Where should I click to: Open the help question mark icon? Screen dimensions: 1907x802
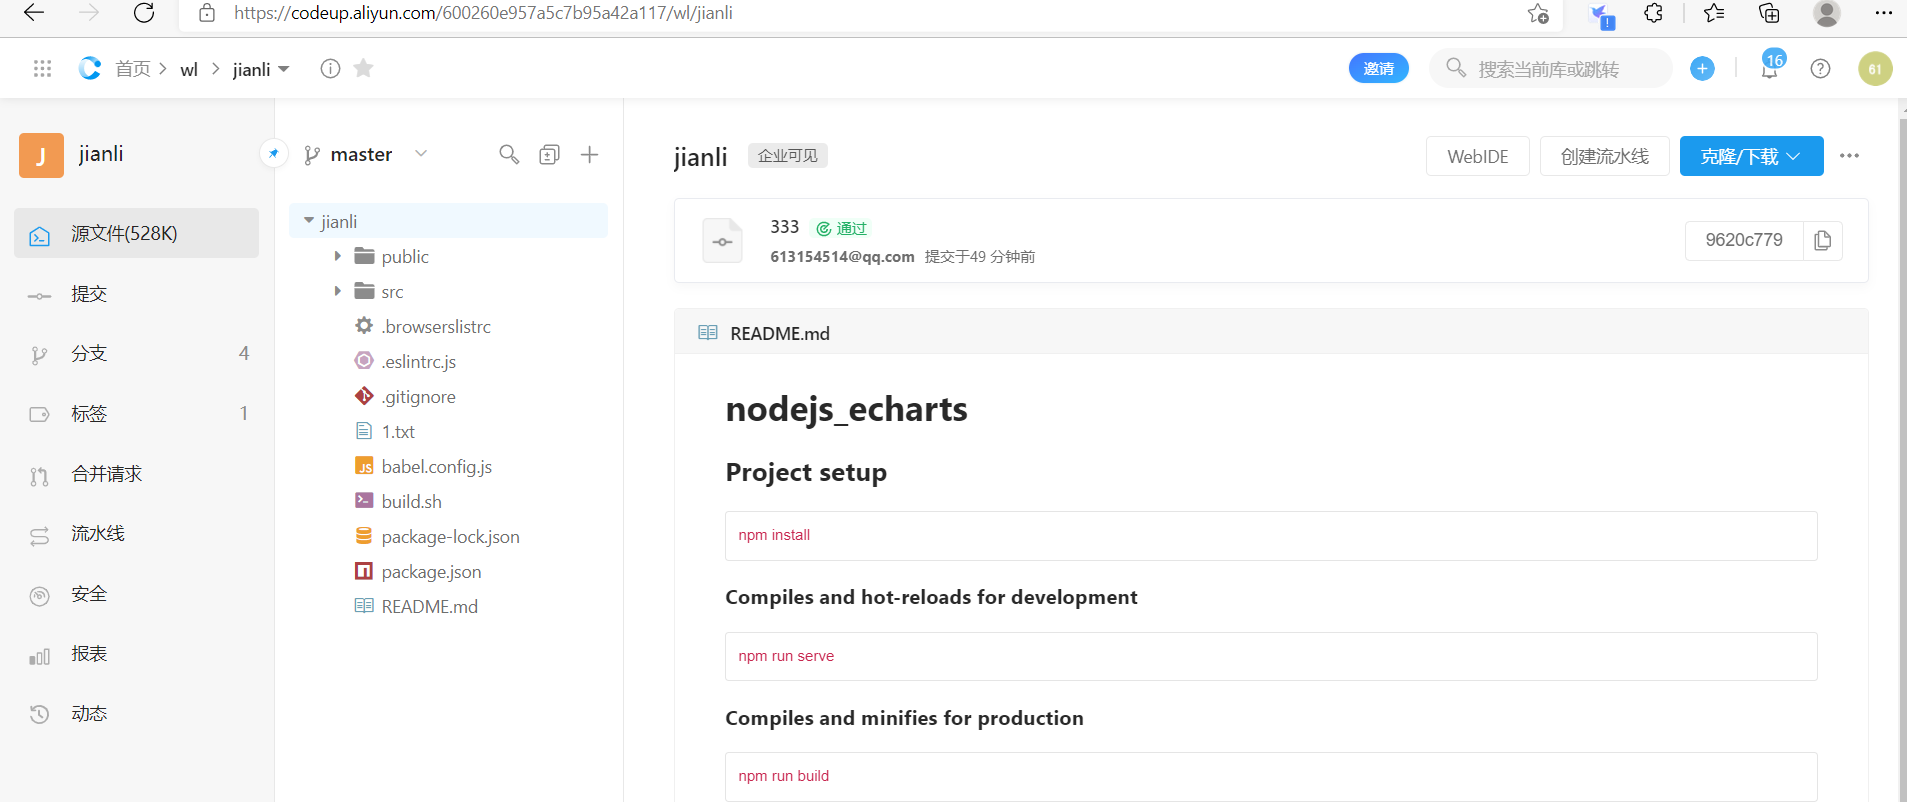1820,69
